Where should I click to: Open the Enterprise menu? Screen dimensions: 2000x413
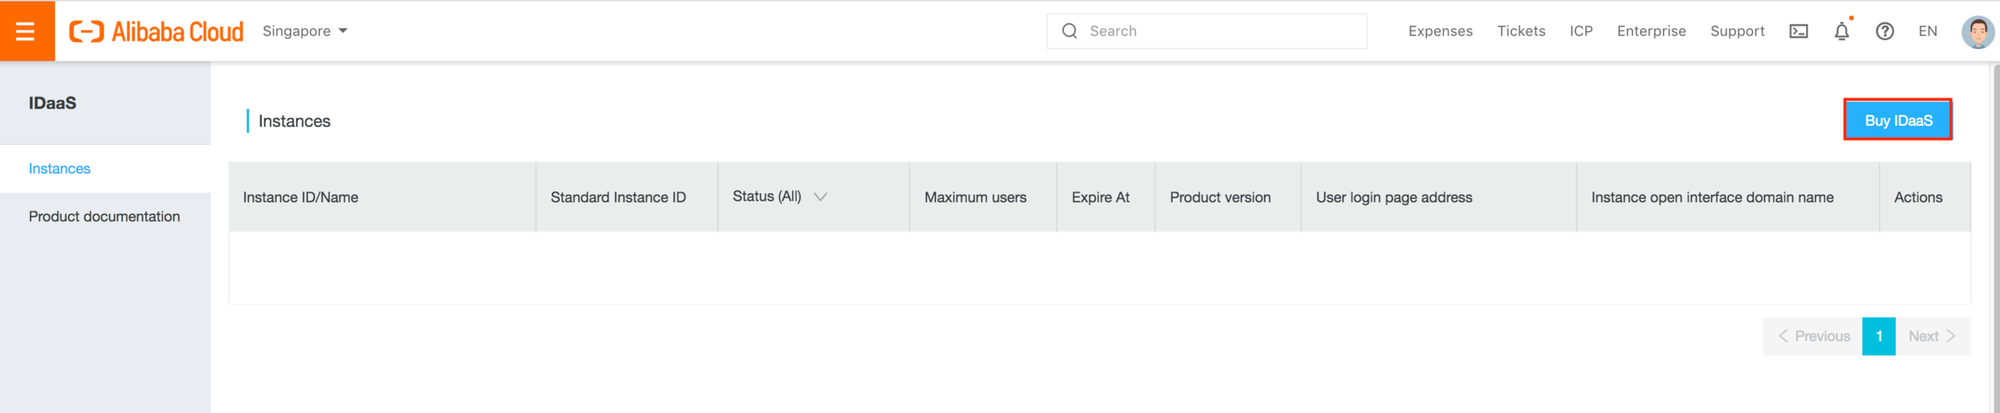coord(1651,31)
